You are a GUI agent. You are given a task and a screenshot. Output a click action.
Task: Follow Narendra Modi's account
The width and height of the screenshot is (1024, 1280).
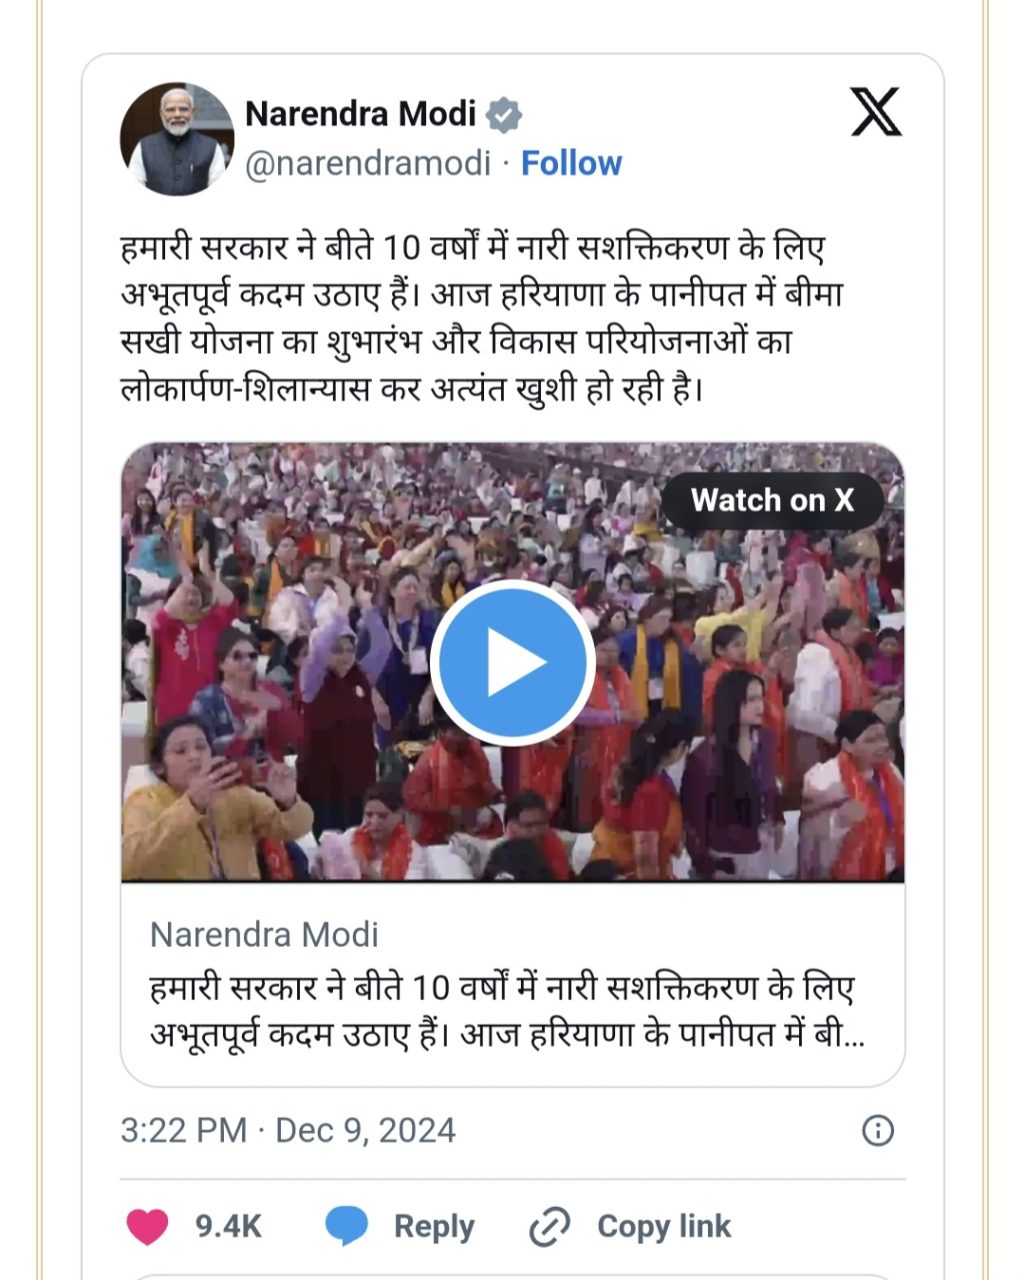click(x=571, y=163)
